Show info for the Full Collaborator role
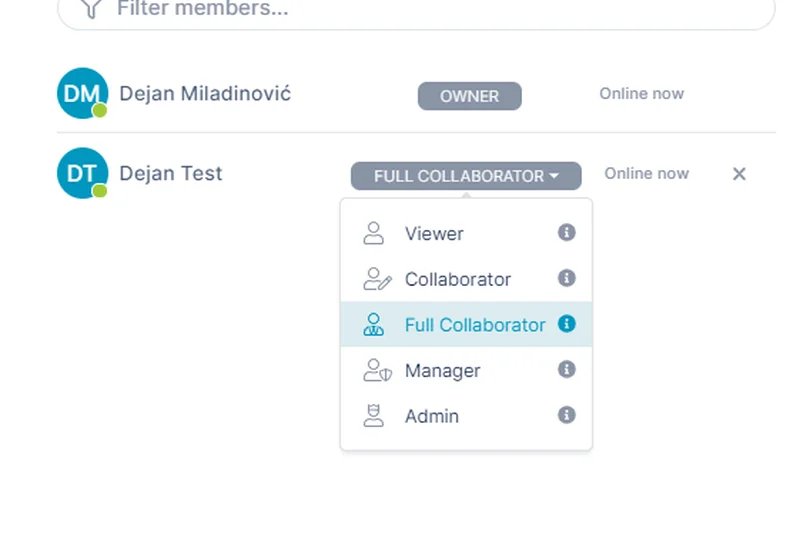Screen dimensions: 800x533 click(567, 324)
